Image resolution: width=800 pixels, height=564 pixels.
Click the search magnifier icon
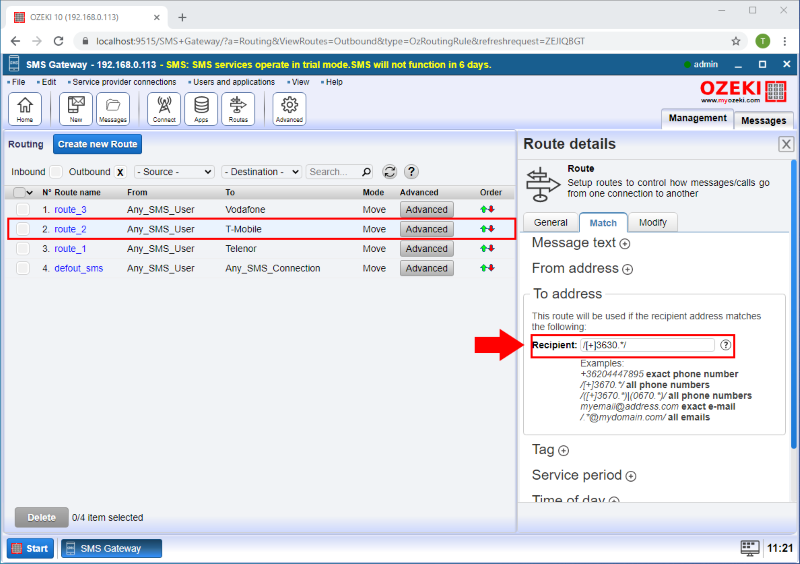pos(366,172)
